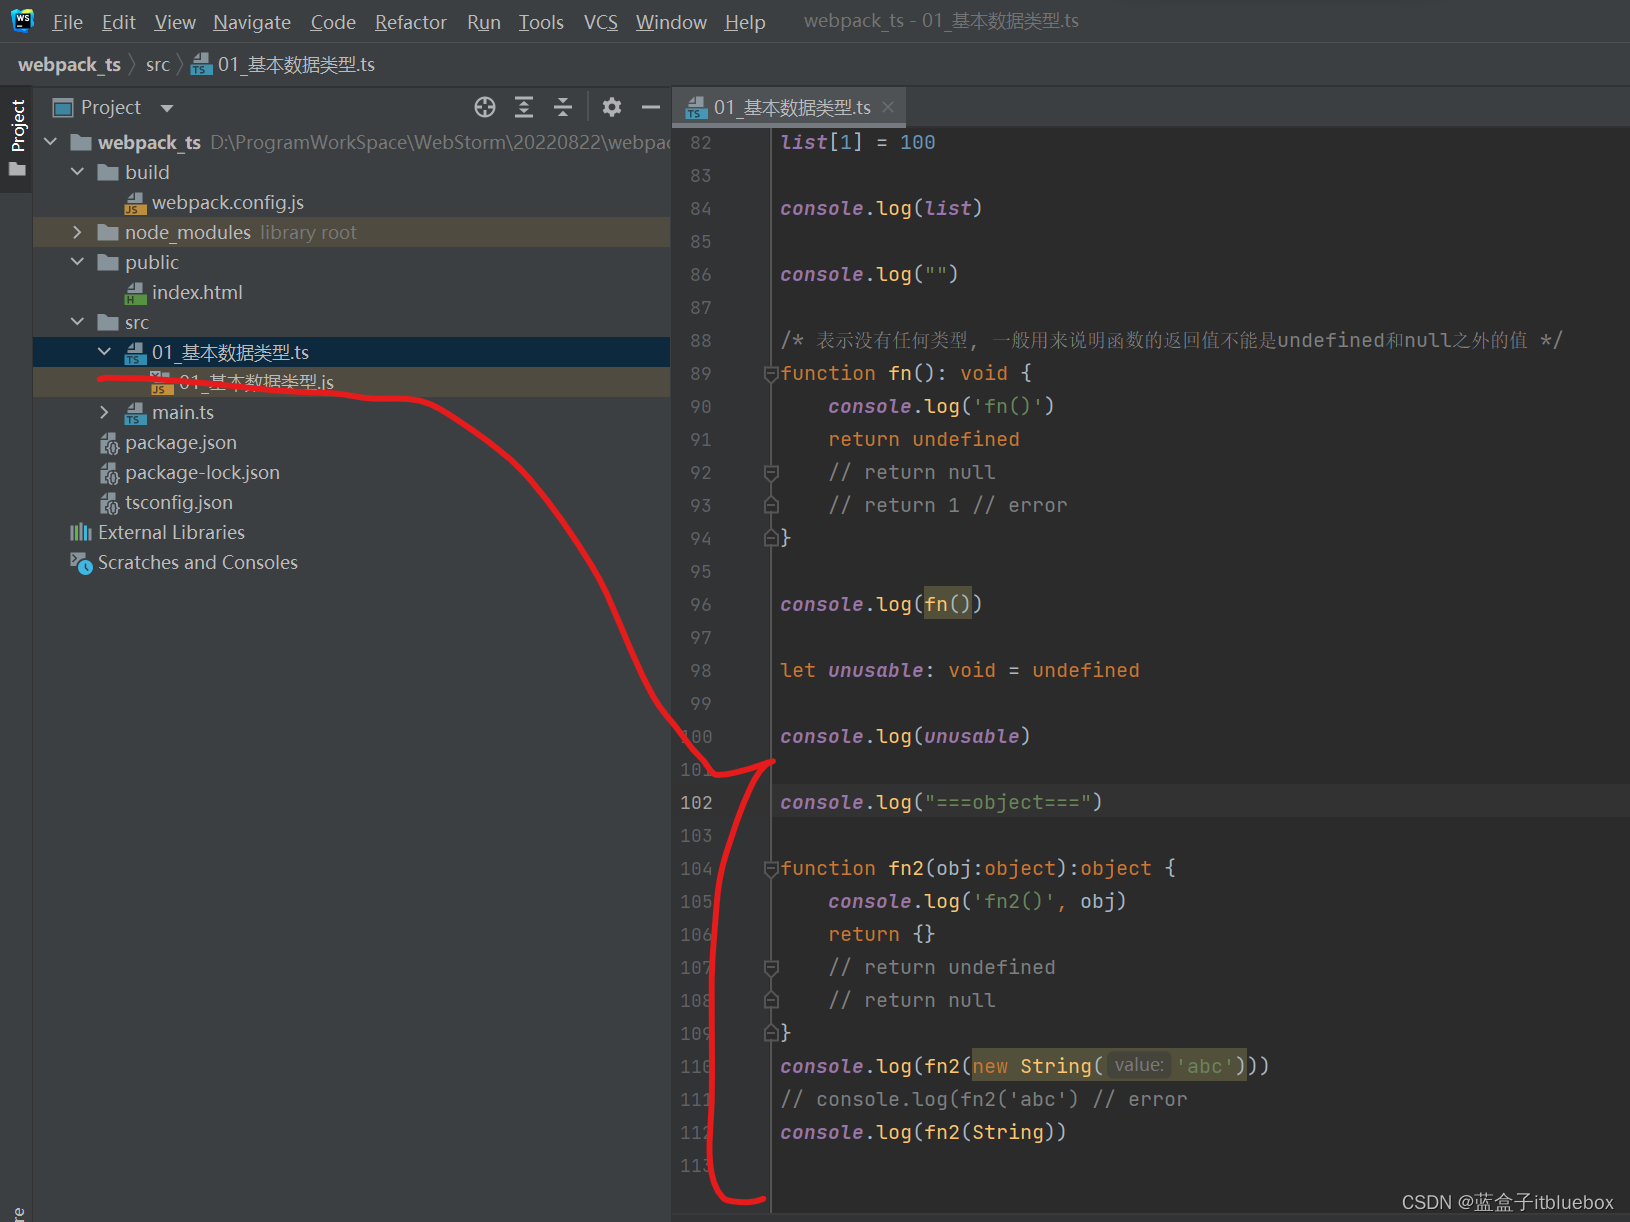Click the WebStorm application logo icon
This screenshot has width=1630, height=1222.
point(22,20)
